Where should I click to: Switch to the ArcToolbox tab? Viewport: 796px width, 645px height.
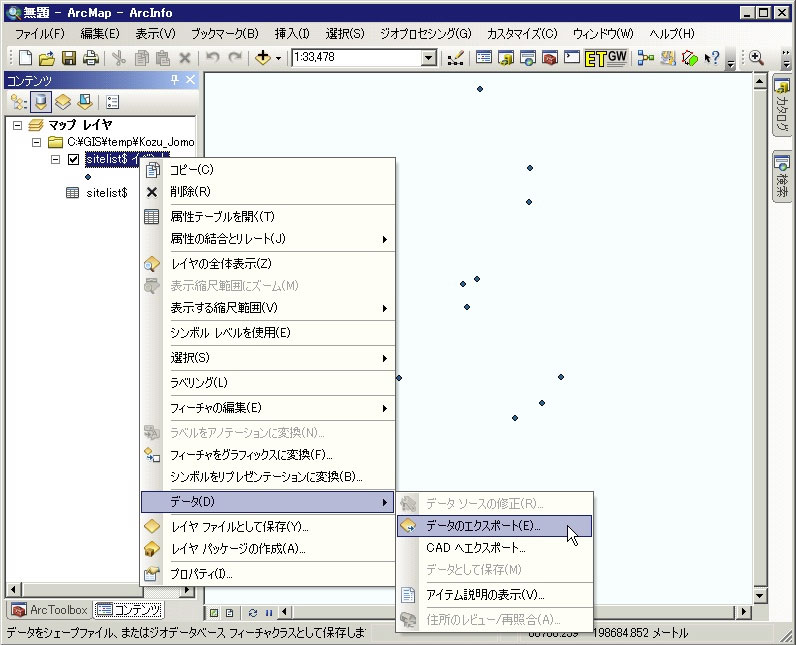coord(49,610)
